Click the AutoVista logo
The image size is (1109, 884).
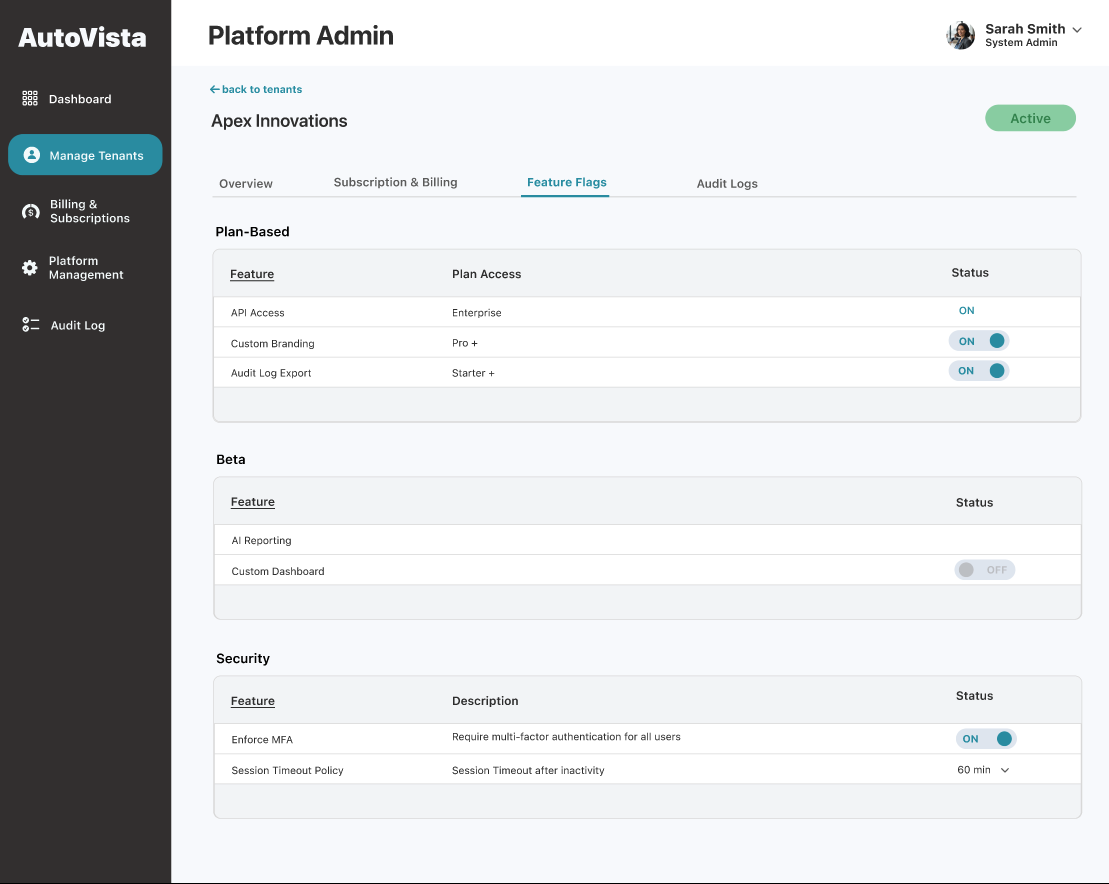pos(82,38)
